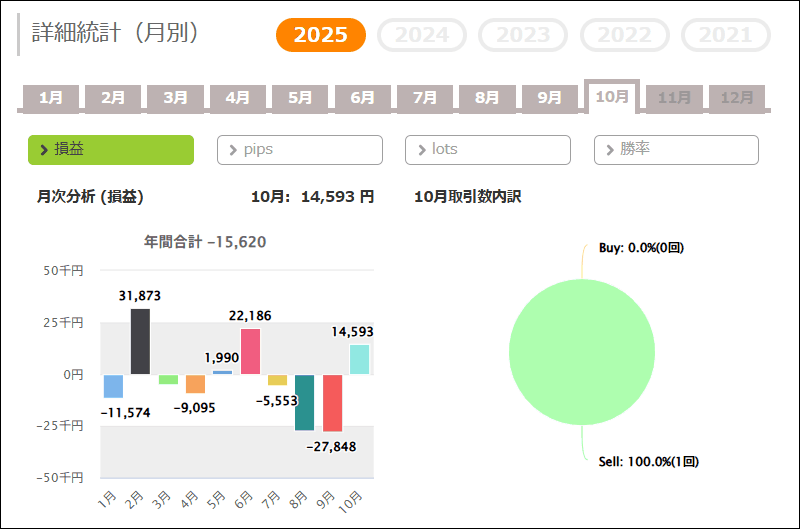Switch to the 6月 tab
Screen dimensions: 800x529
[363, 98]
